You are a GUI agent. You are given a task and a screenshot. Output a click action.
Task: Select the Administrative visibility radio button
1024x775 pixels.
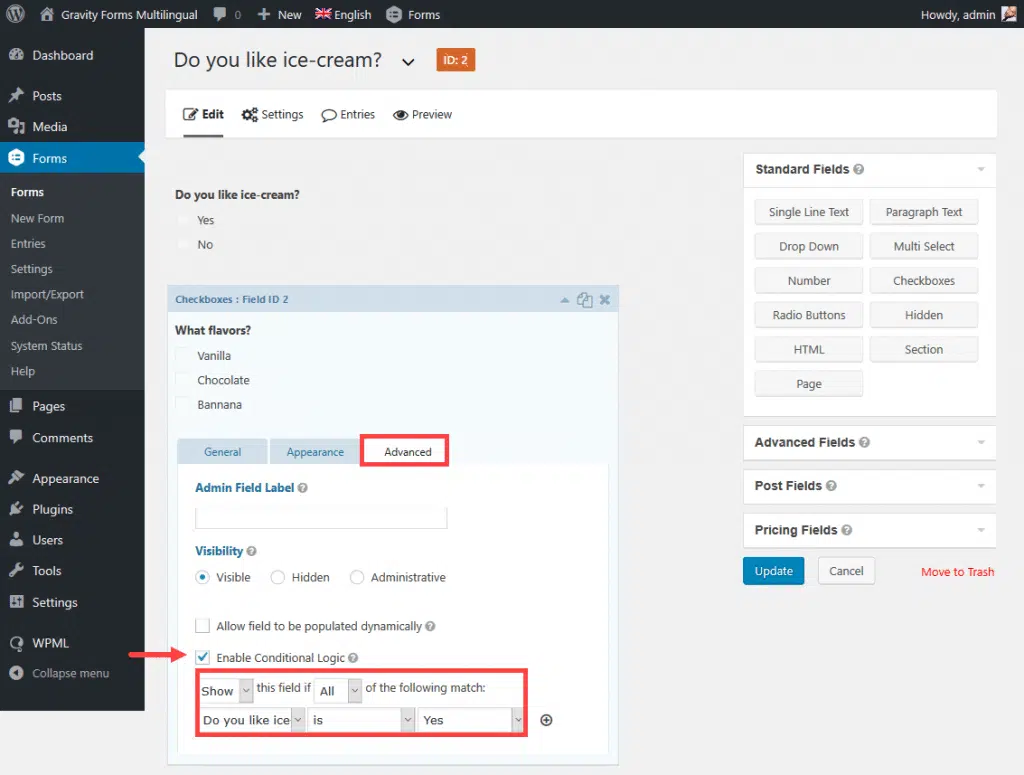point(357,577)
